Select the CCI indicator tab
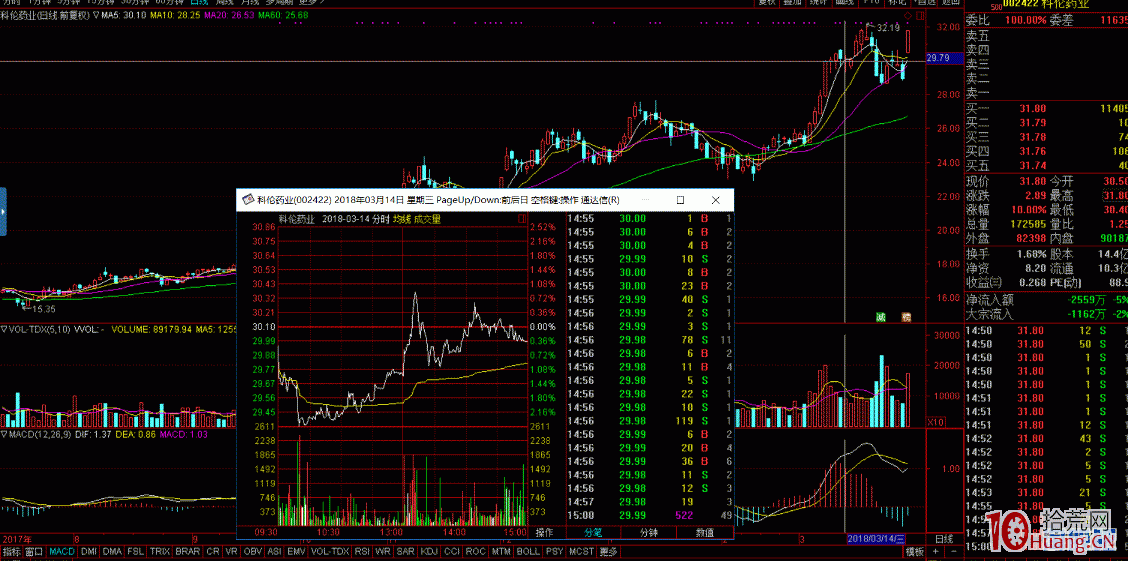Image resolution: width=1128 pixels, height=561 pixels. [x=452, y=552]
